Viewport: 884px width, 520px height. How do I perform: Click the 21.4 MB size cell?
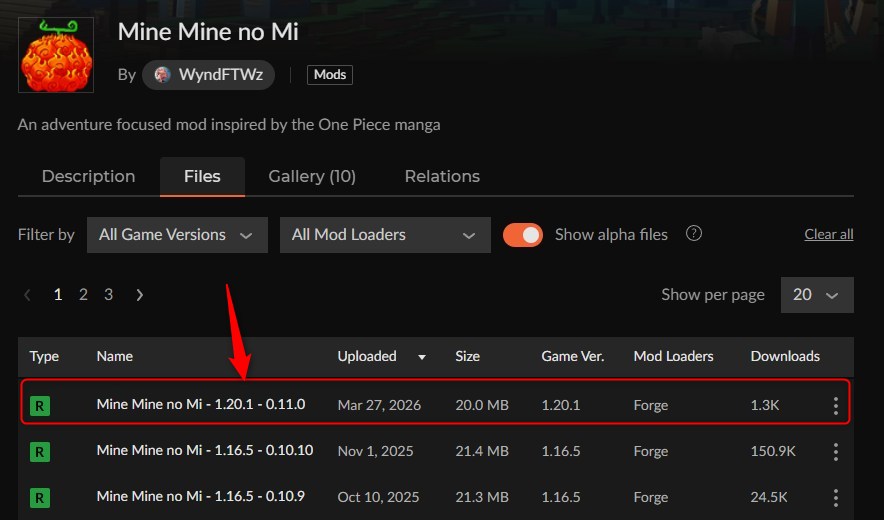tap(481, 452)
